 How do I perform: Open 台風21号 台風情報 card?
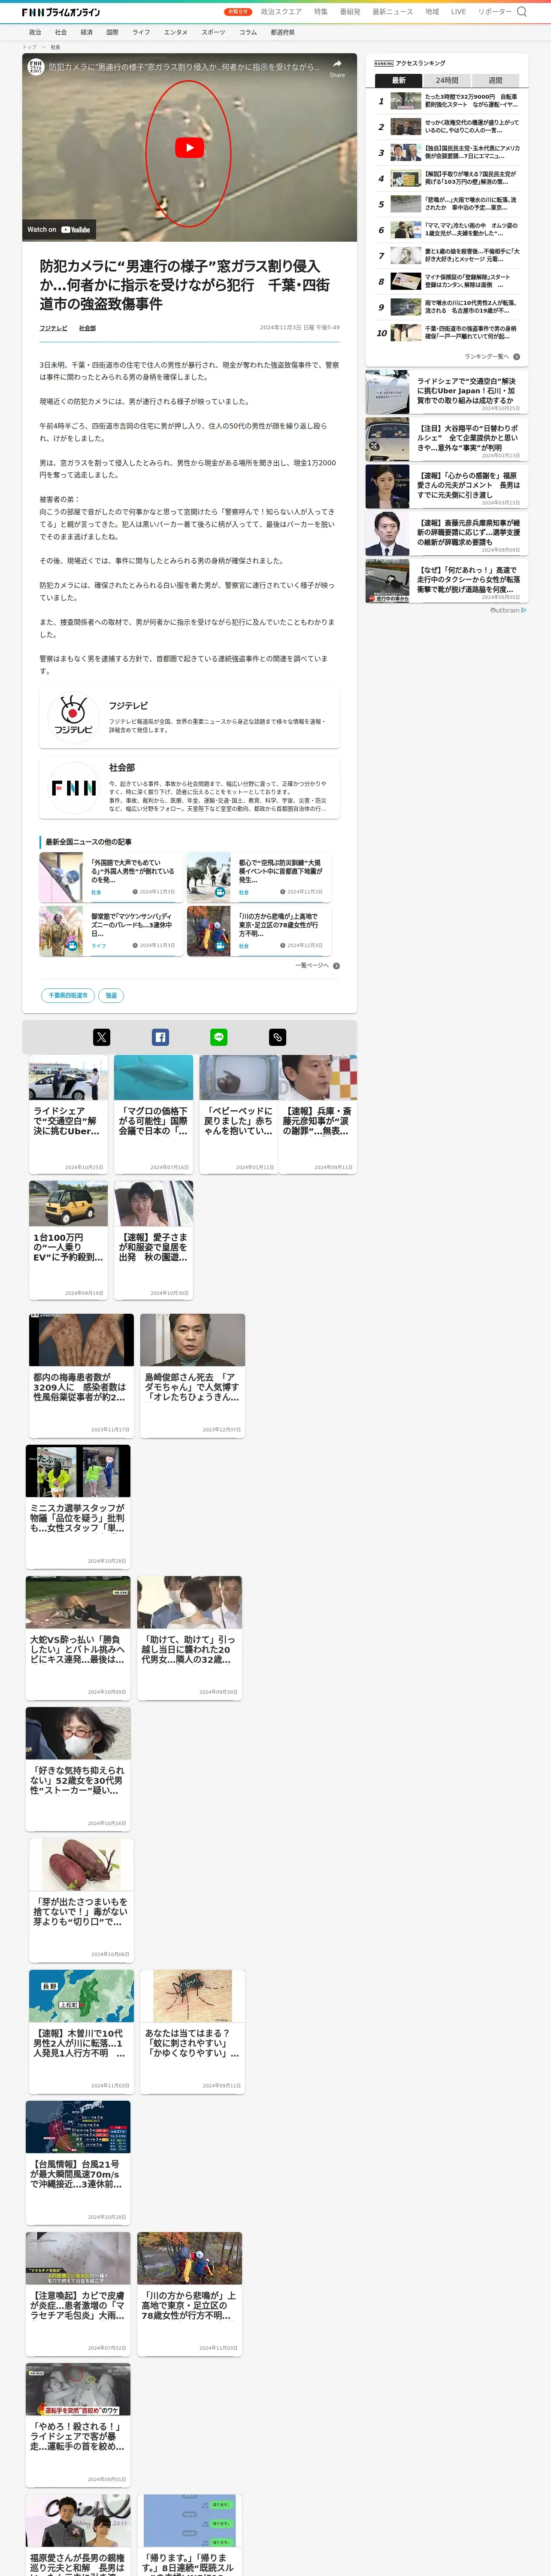point(78,2162)
